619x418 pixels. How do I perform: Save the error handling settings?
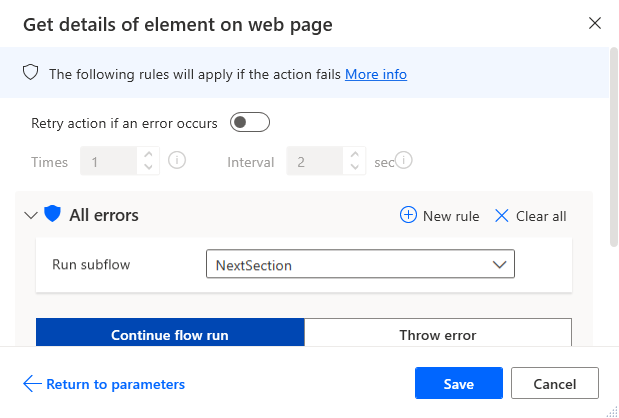point(459,383)
